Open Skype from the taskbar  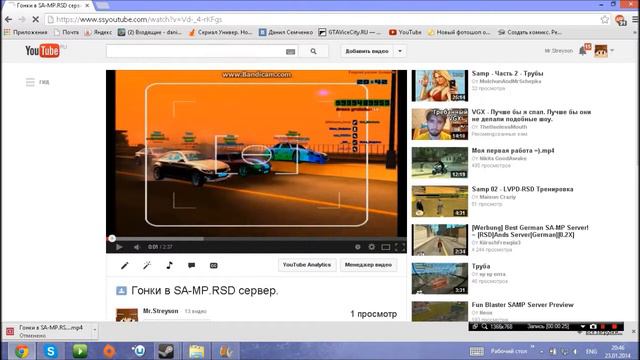[x=51, y=351]
